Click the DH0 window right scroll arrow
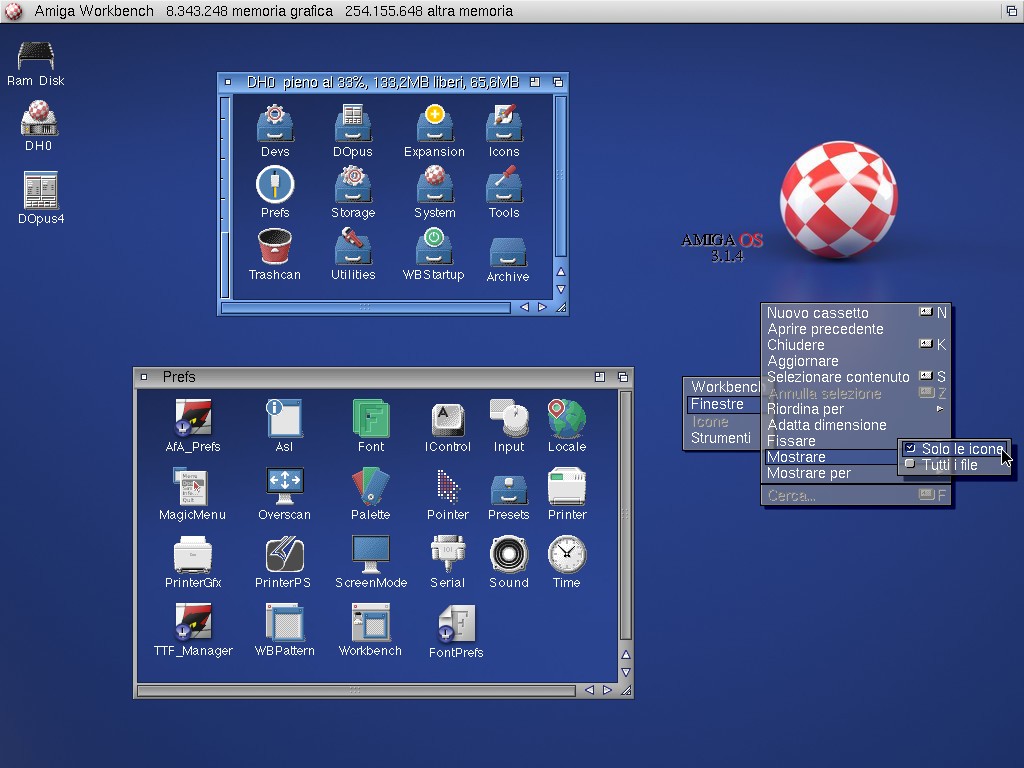The height and width of the screenshot is (768, 1024). [543, 307]
